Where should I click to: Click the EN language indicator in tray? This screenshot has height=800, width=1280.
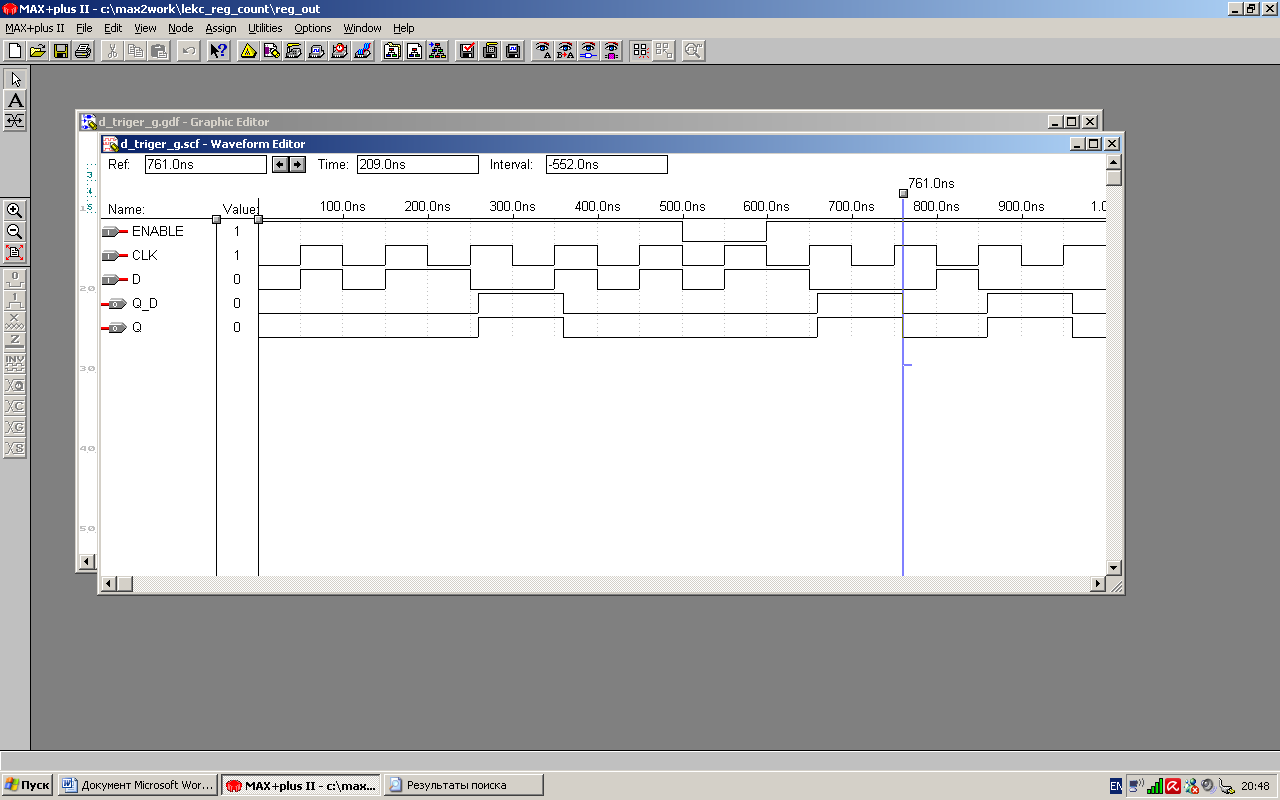point(1116,786)
